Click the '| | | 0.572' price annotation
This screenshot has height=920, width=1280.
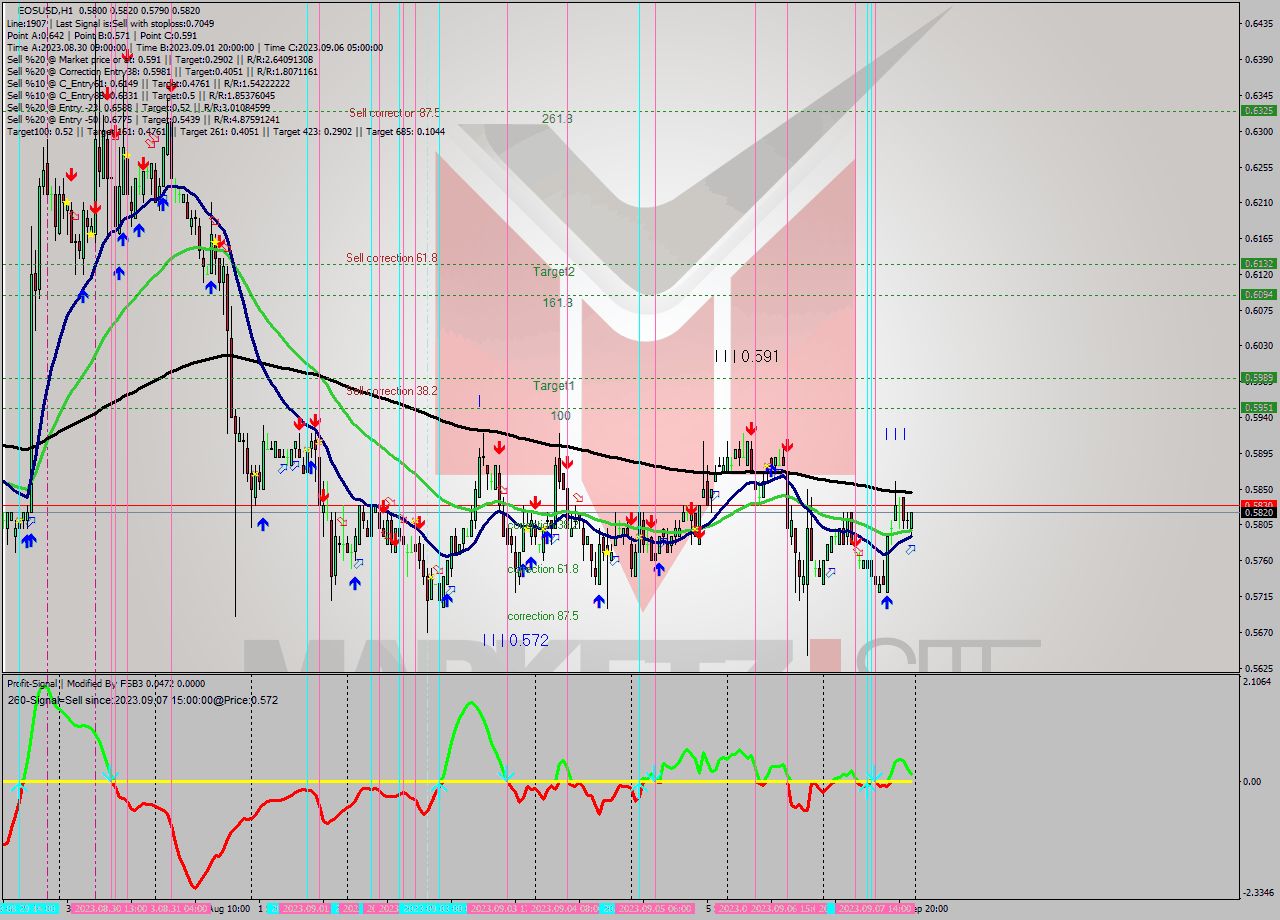(515, 640)
